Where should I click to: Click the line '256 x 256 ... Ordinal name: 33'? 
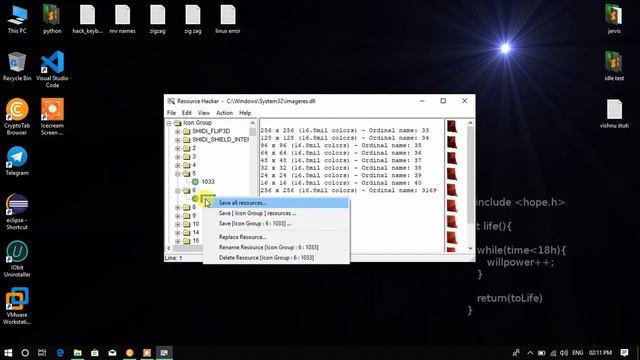[344, 130]
